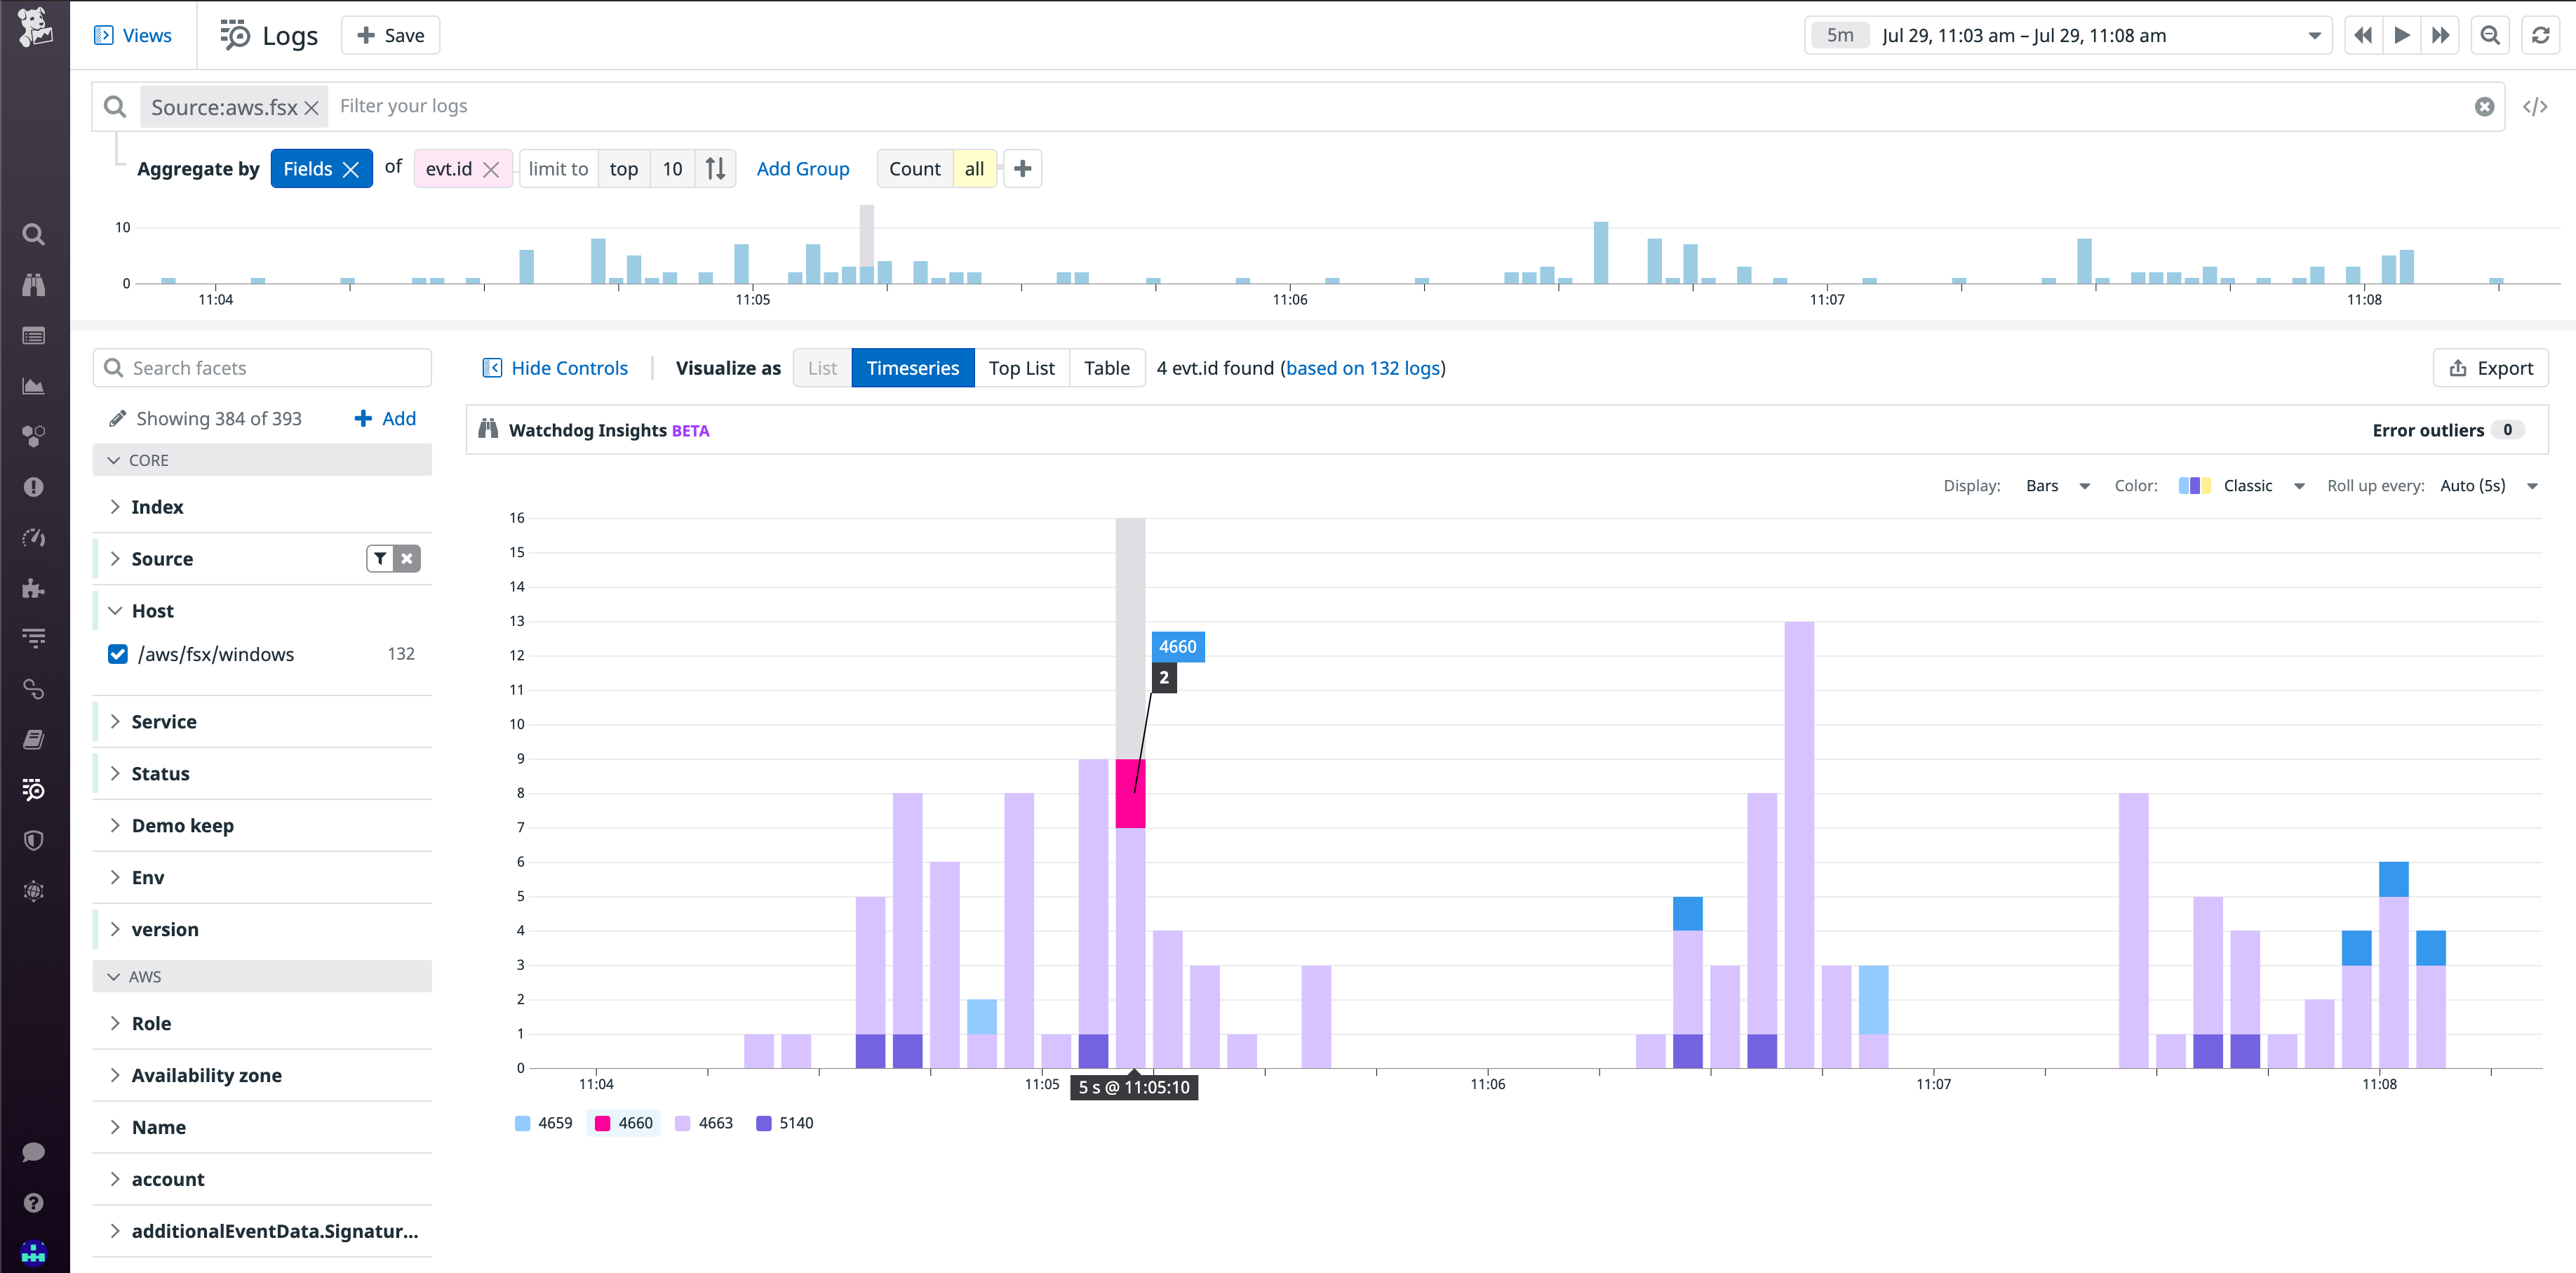Viewport: 2576px width, 1273px height.
Task: Collapse the CORE facet group
Action: tap(114, 459)
